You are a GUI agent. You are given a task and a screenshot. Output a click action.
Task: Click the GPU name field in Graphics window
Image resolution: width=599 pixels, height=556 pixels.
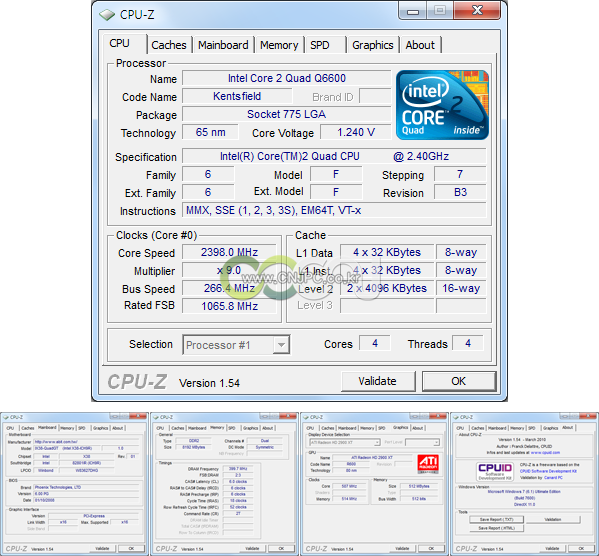372,457
